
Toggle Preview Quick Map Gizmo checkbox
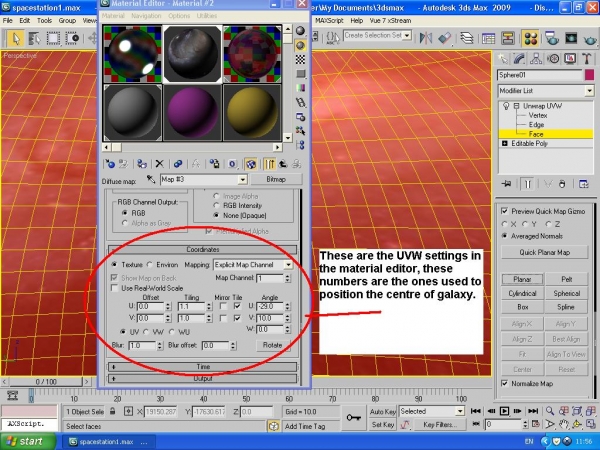tap(505, 211)
